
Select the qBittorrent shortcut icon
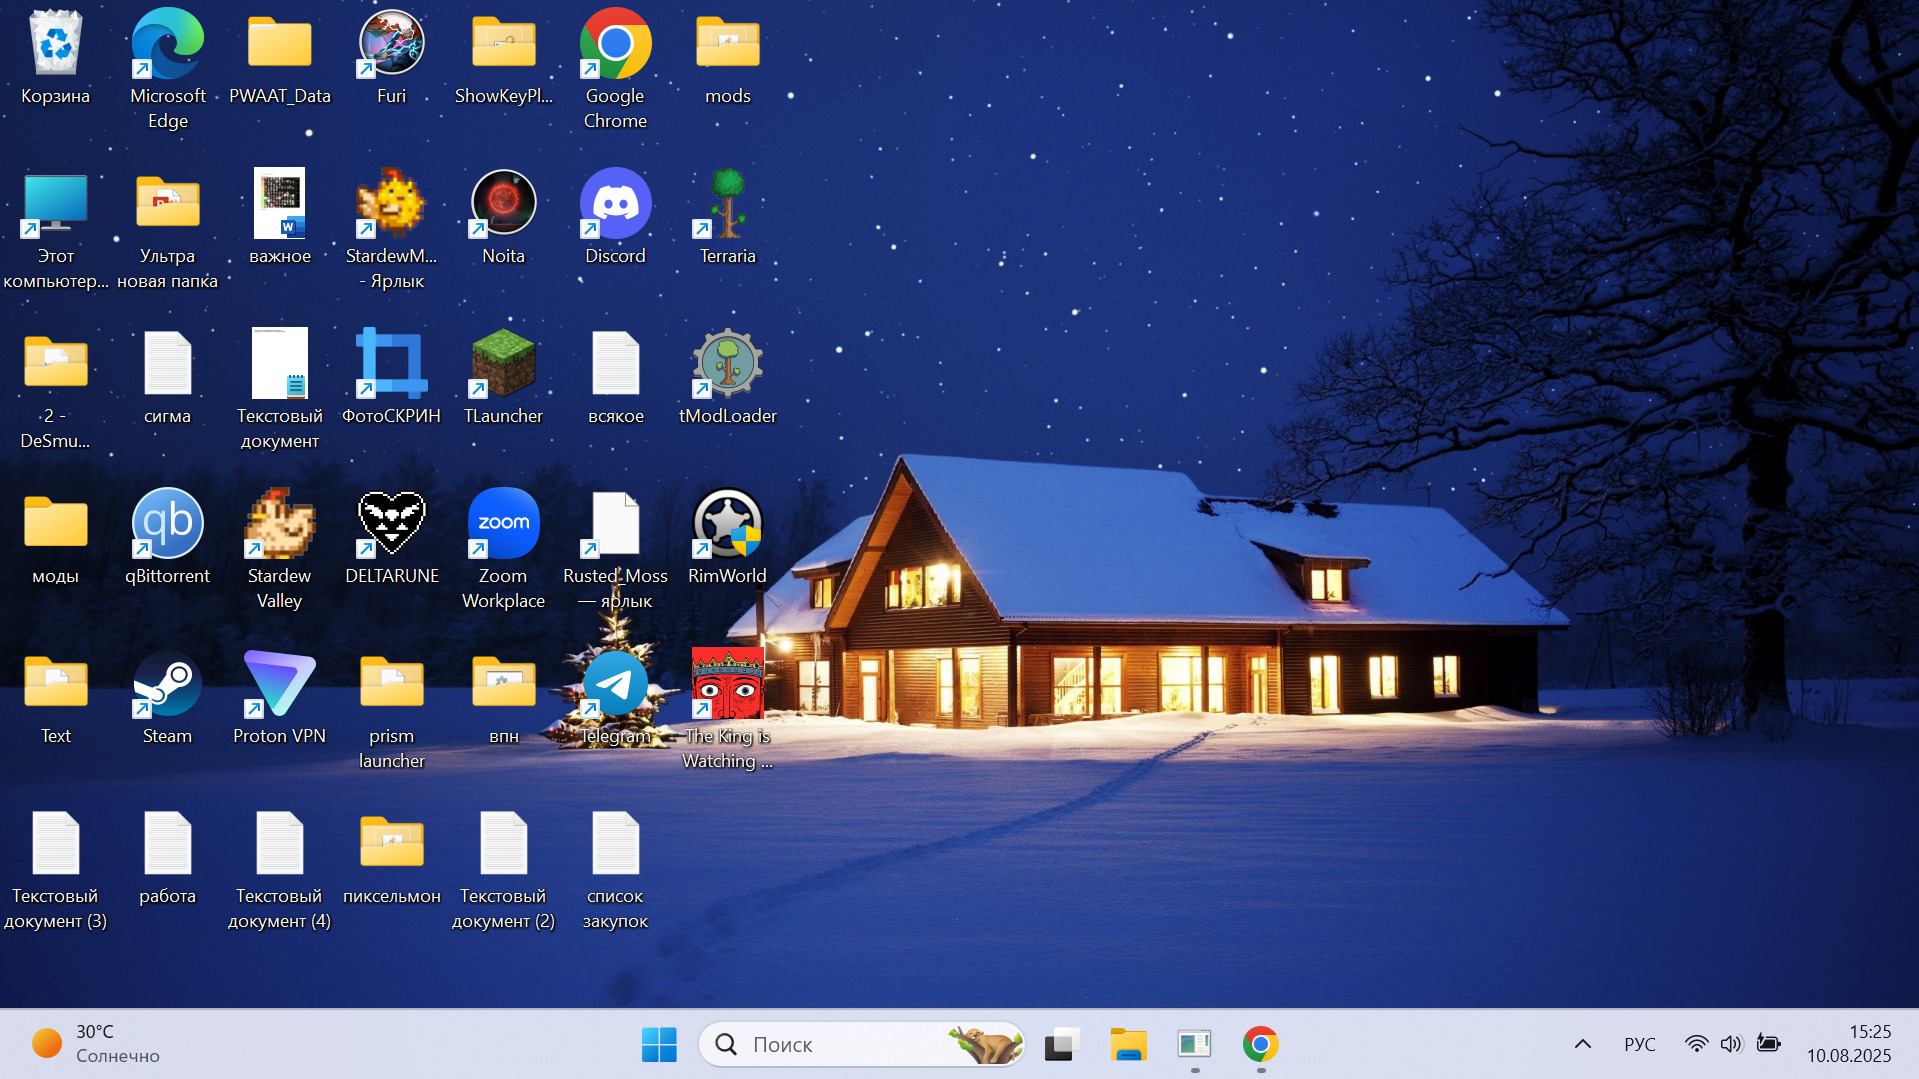167,524
